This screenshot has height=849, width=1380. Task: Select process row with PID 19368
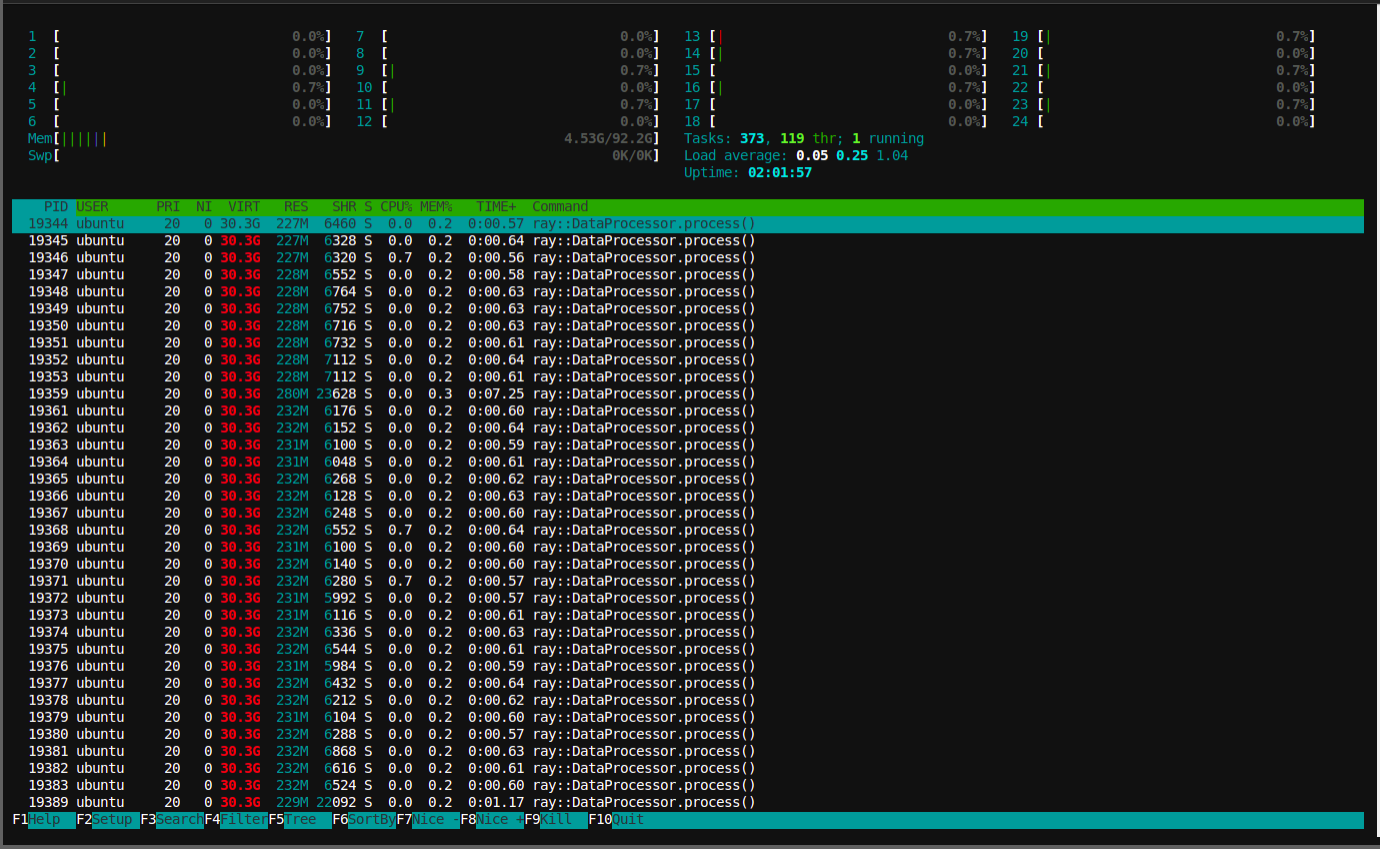pos(688,530)
